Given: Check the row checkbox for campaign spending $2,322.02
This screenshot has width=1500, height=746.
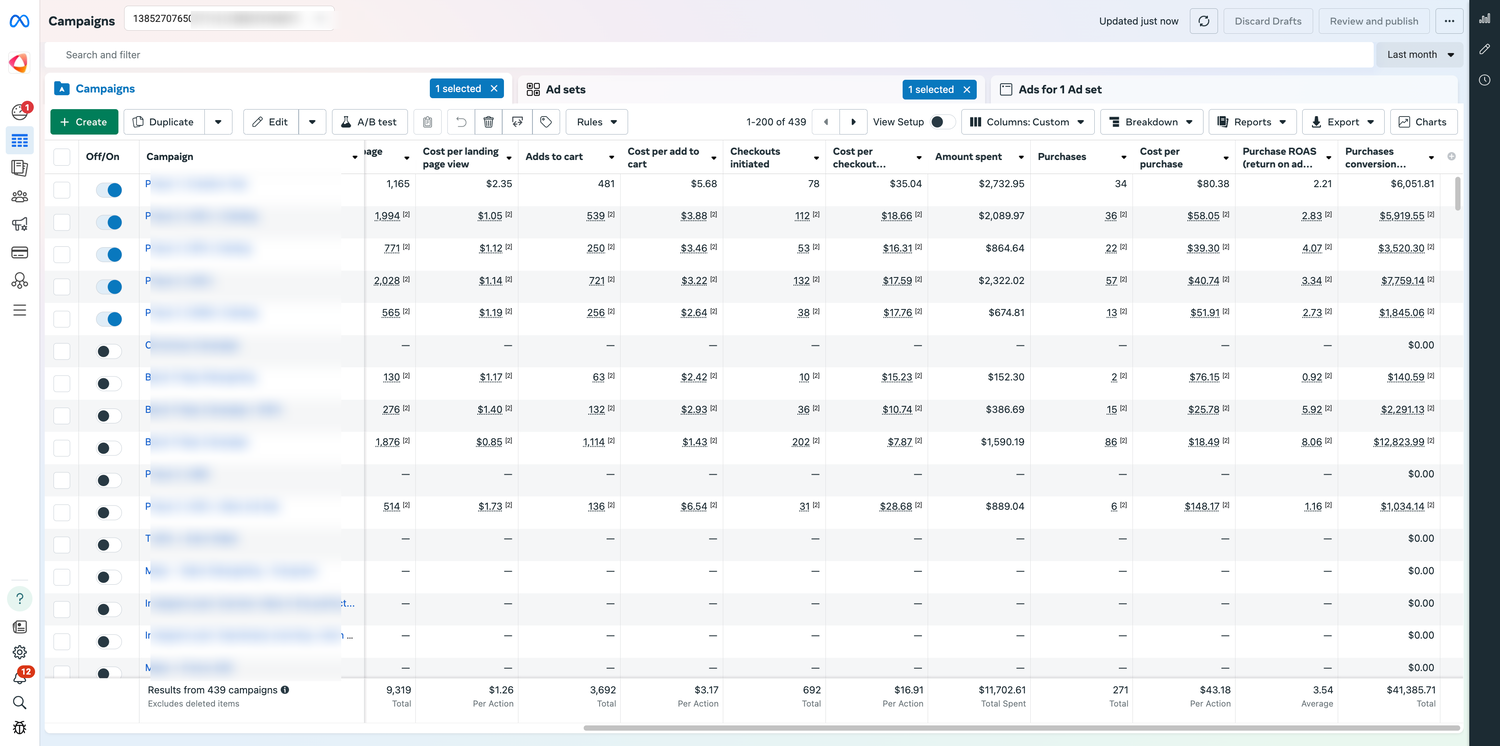Looking at the screenshot, I should 62,286.
